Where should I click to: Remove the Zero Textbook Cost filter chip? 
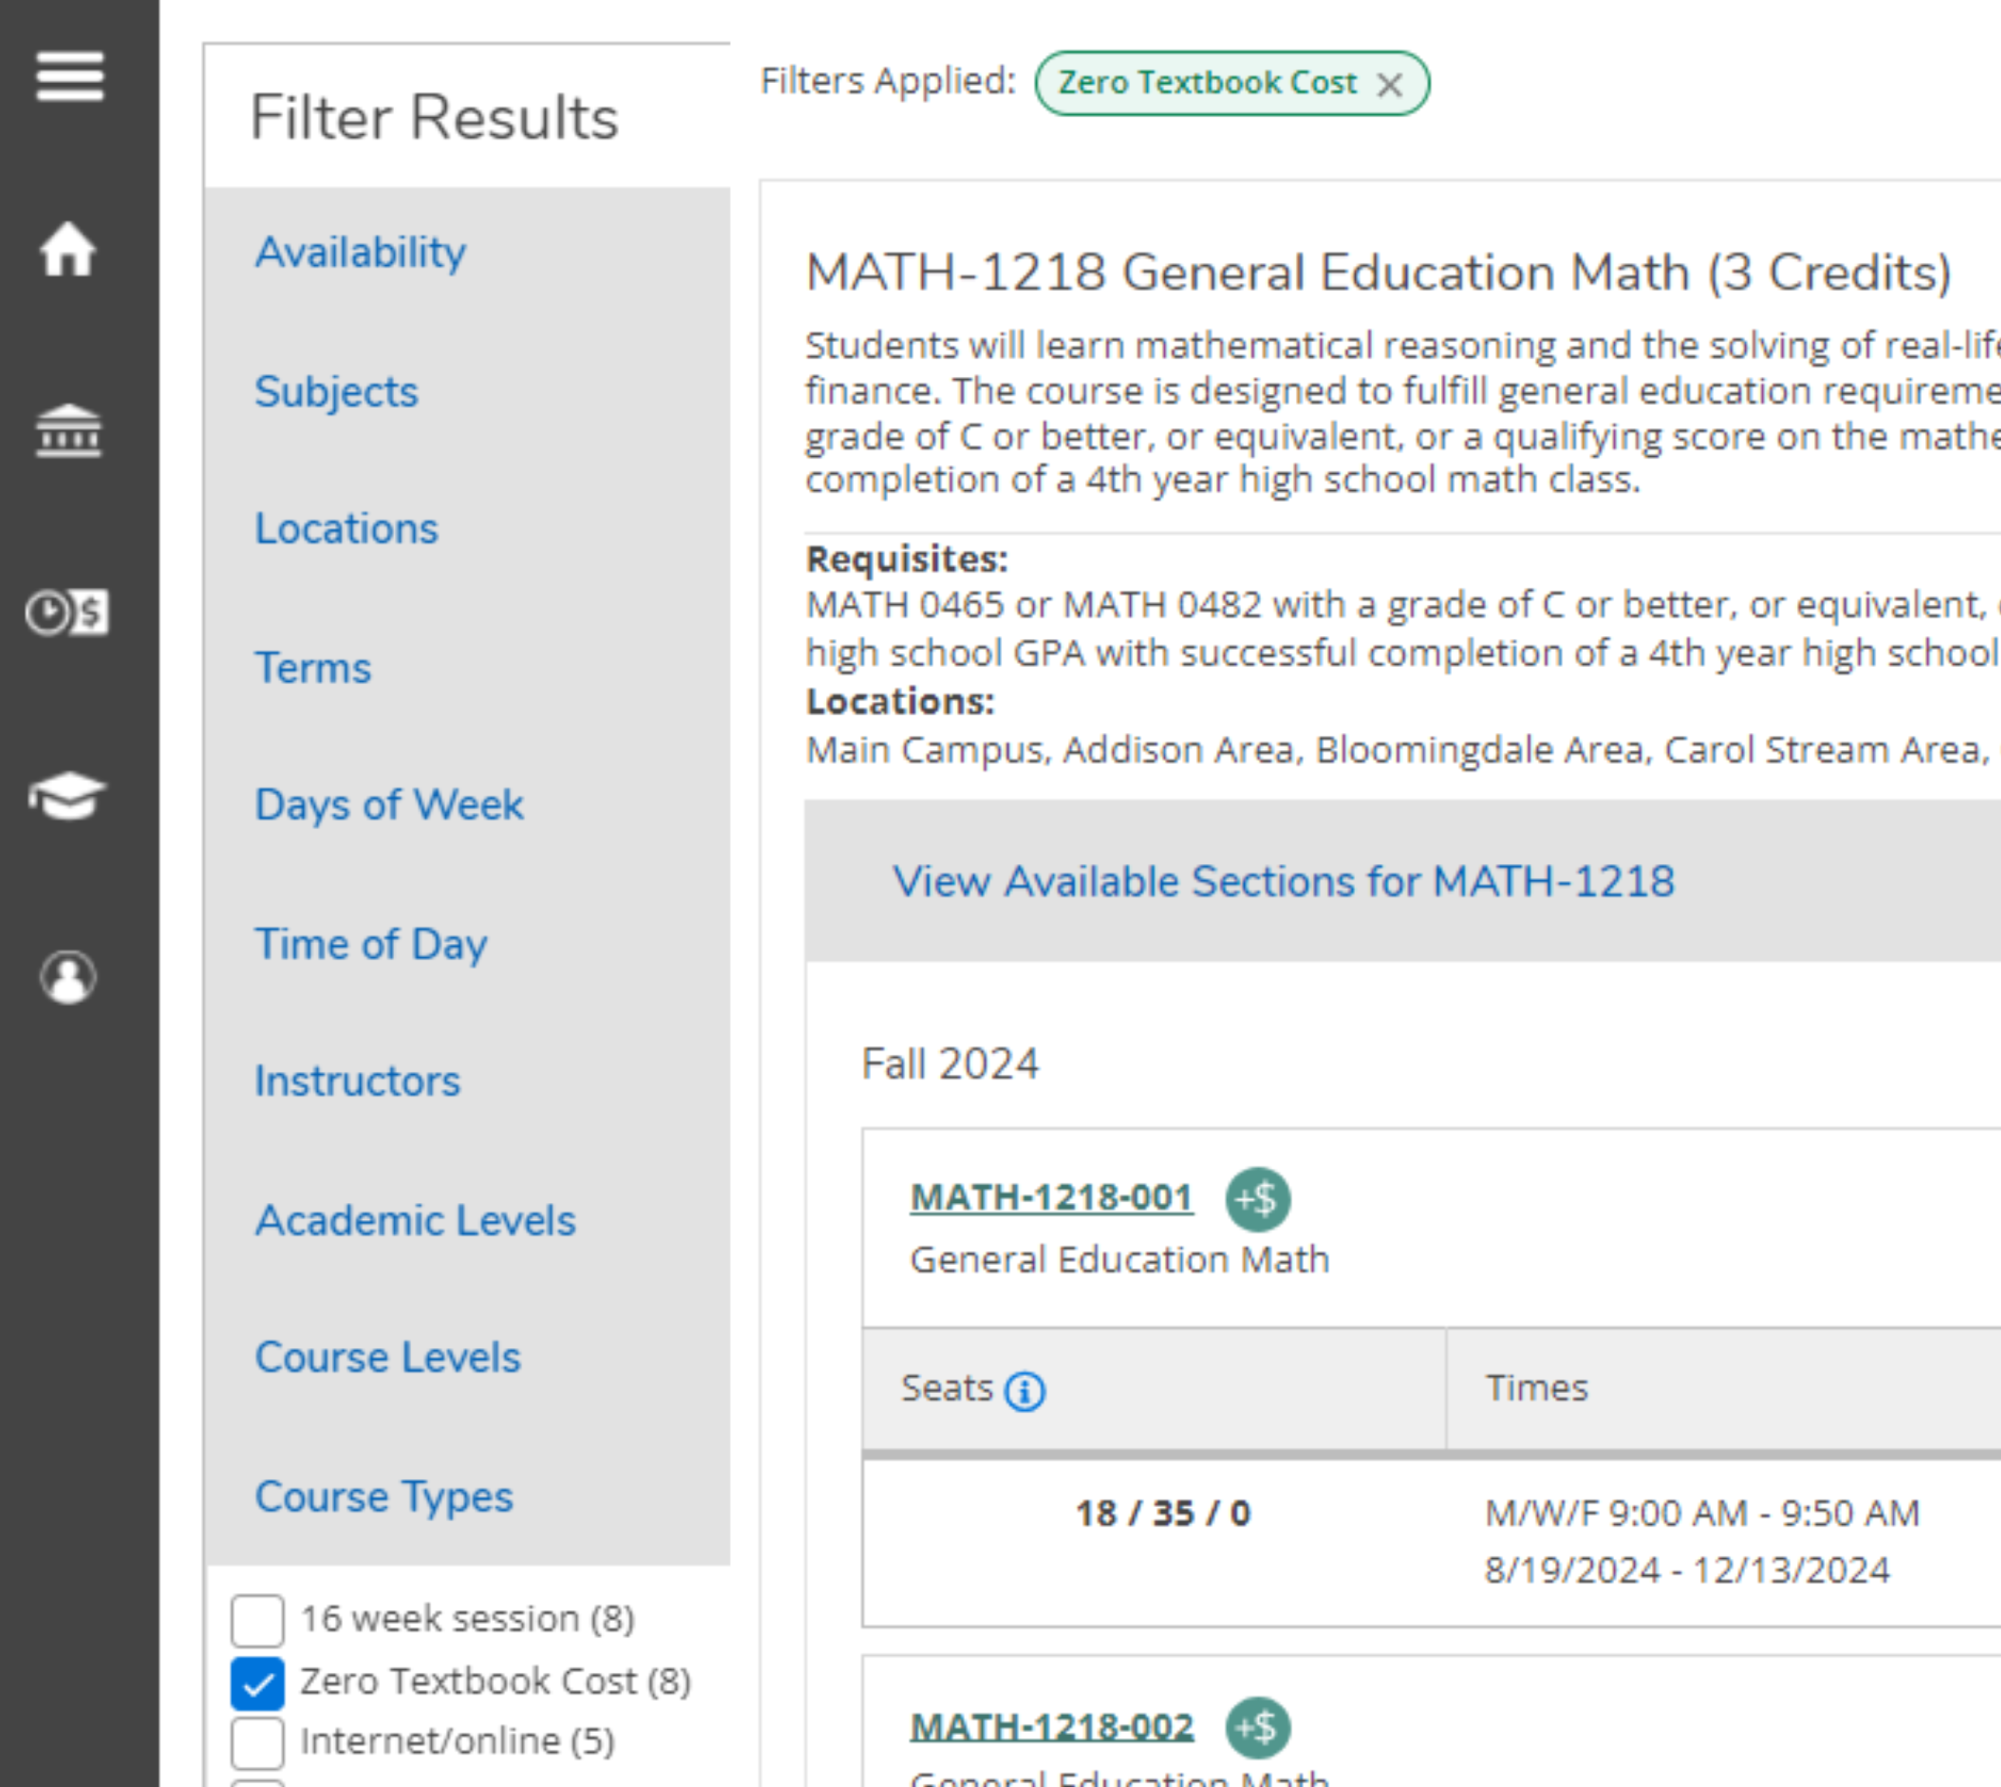coord(1389,85)
